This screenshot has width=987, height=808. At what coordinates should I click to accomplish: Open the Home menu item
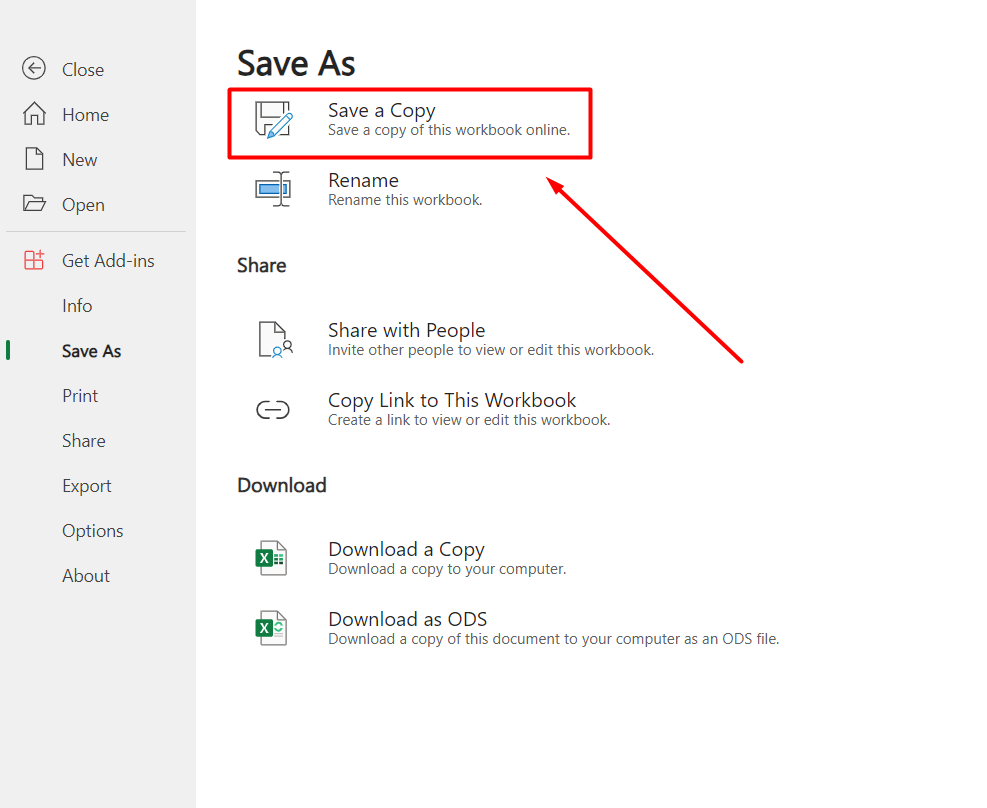(x=86, y=115)
